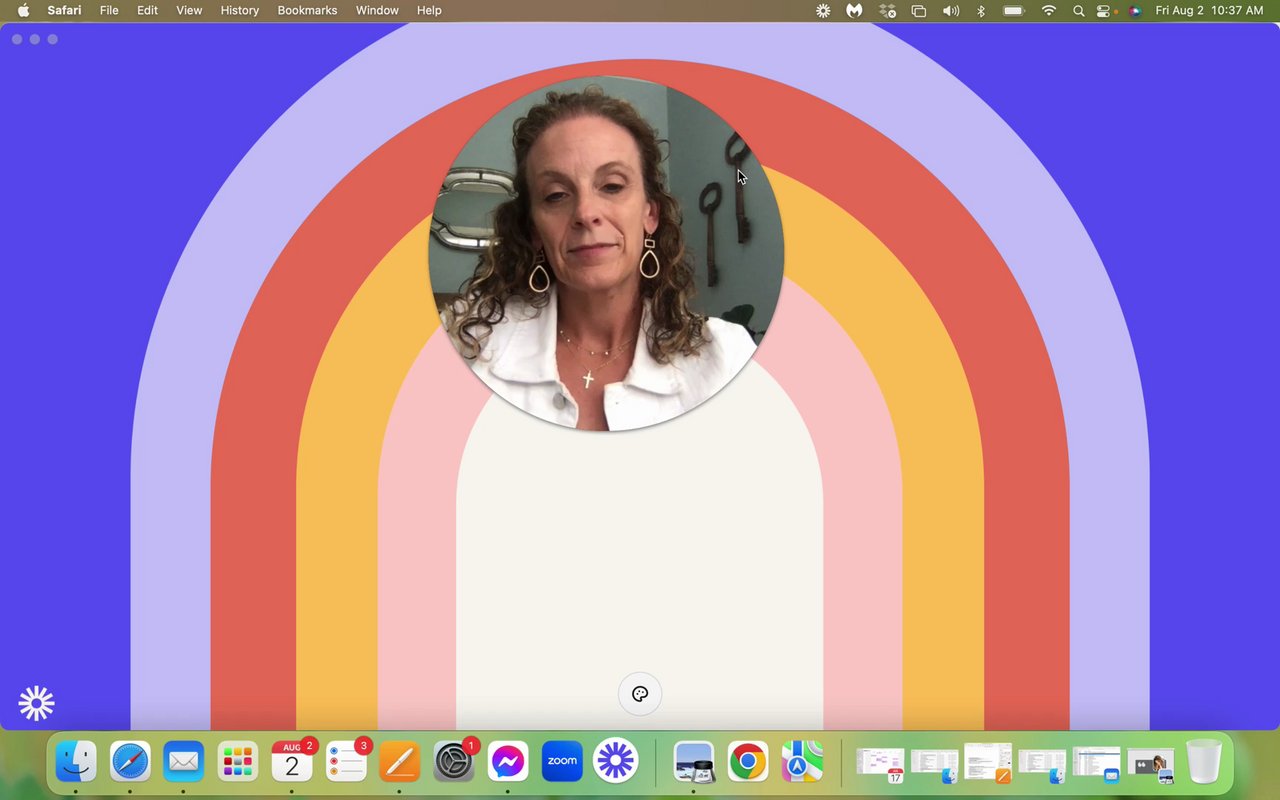Open the Stage Manager windows icon in menu bar
Screen dimensions: 1280x800
point(919,10)
